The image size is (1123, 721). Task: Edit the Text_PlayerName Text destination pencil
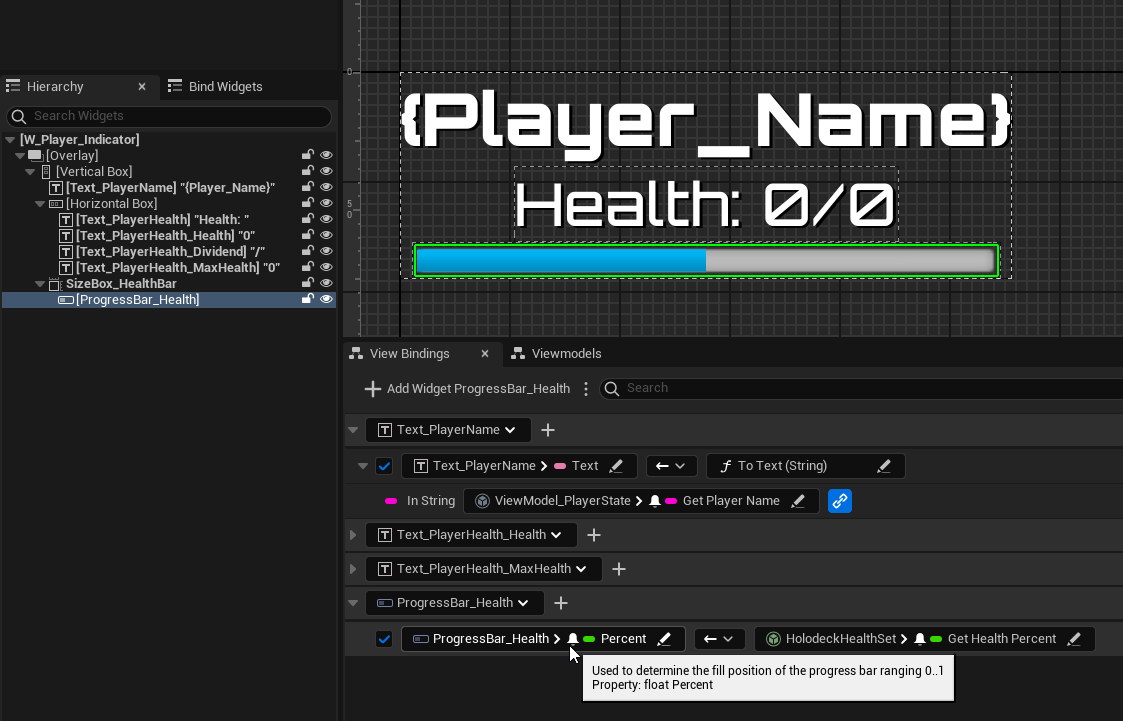coord(616,466)
